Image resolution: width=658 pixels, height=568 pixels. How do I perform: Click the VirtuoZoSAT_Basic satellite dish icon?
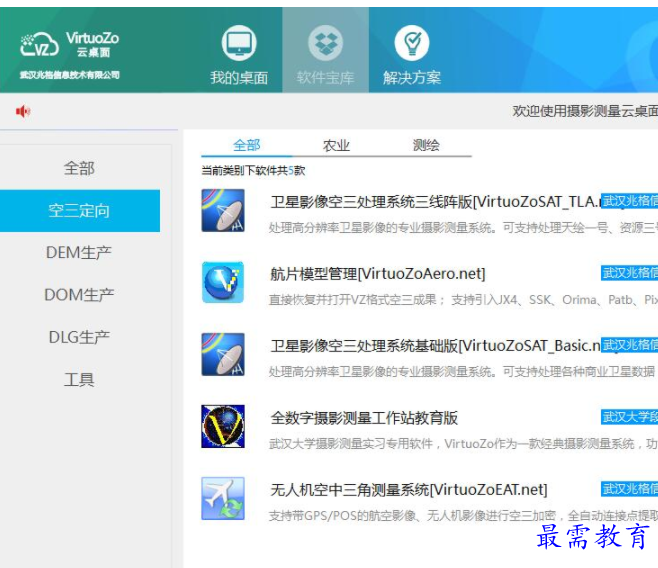click(x=223, y=354)
